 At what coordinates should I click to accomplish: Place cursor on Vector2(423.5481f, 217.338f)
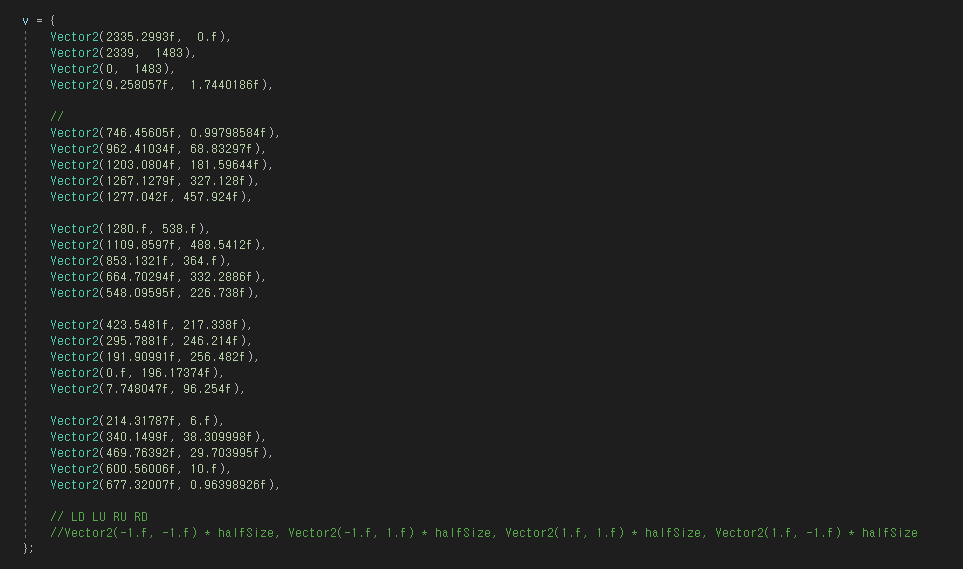(151, 325)
